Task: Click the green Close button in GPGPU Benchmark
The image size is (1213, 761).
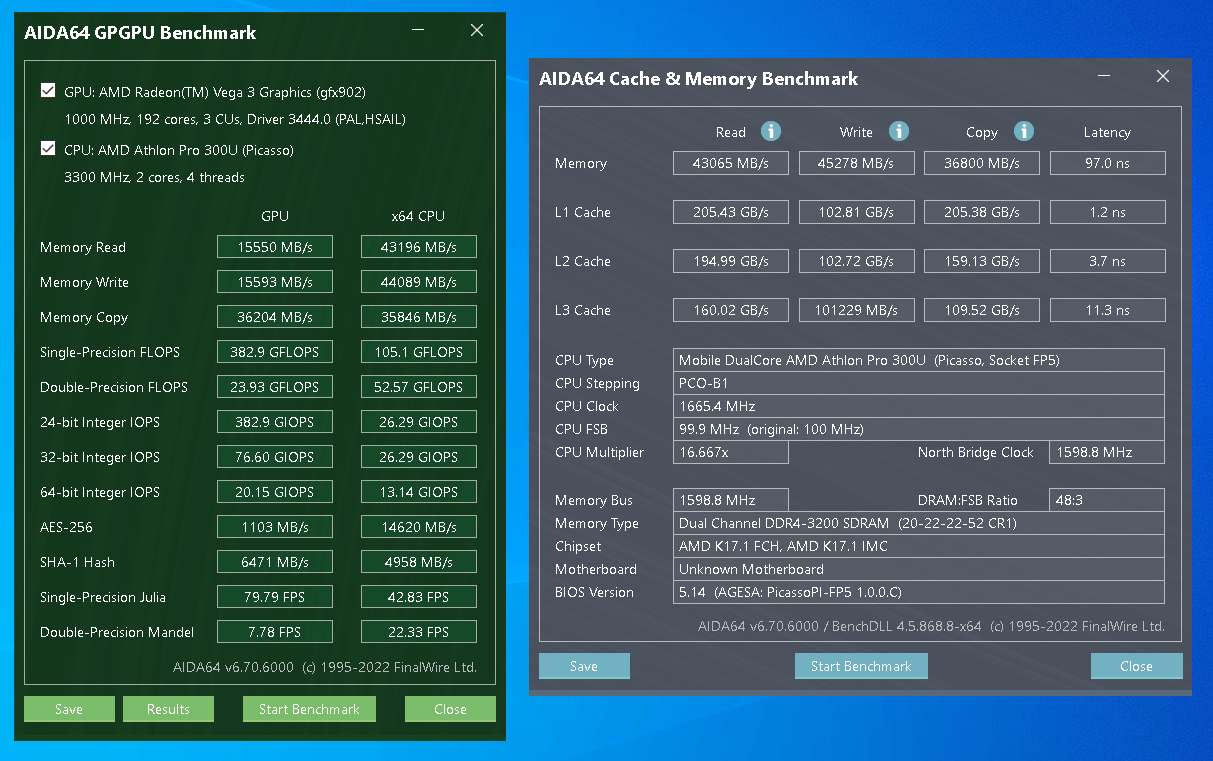Action: 450,709
